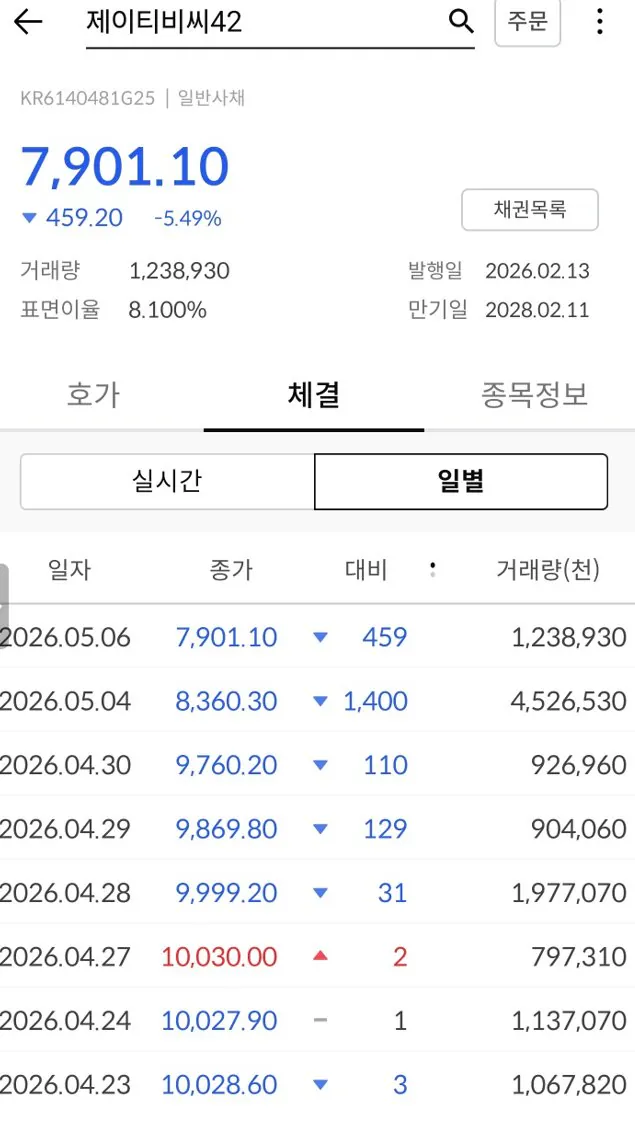Tap the 주문 order button
The width and height of the screenshot is (635, 1123).
pos(528,21)
